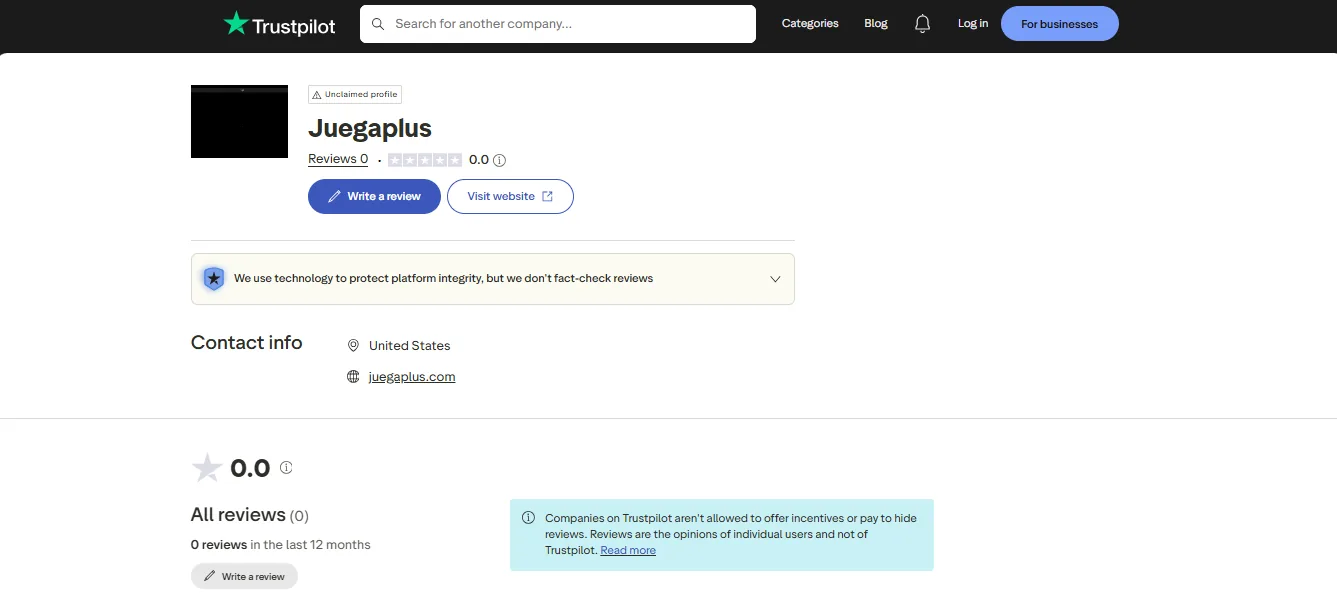Click the rating info icon beside header 0.0
Viewport: 1337px width, 593px height.
coord(500,160)
